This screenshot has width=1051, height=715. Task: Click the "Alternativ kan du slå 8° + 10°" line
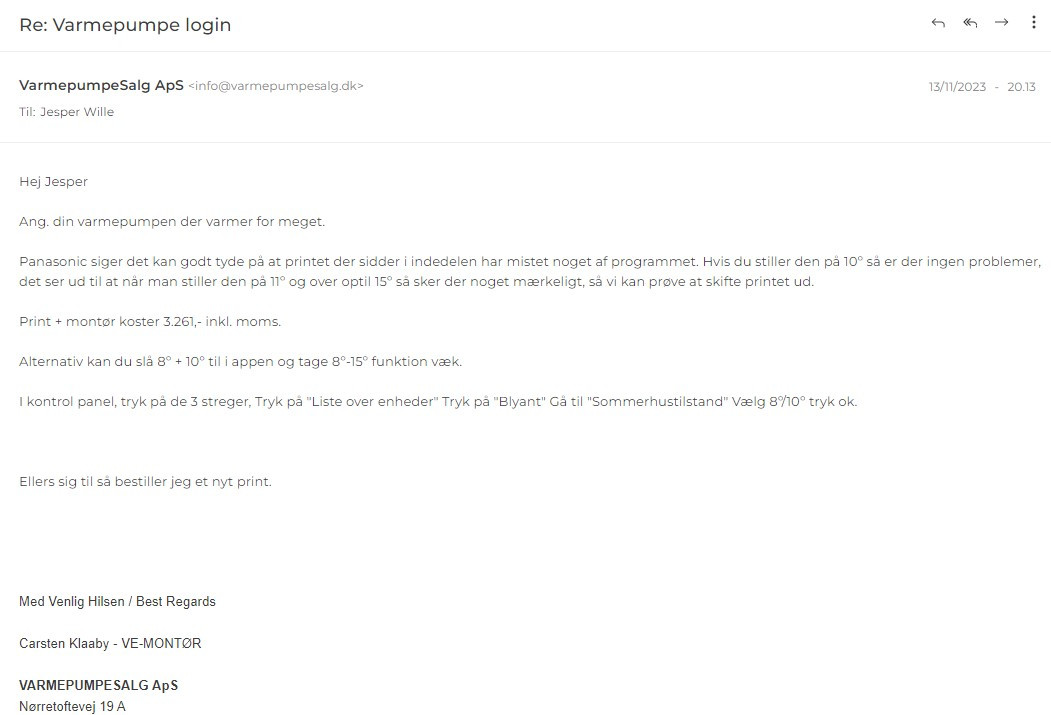pyautogui.click(x=241, y=362)
